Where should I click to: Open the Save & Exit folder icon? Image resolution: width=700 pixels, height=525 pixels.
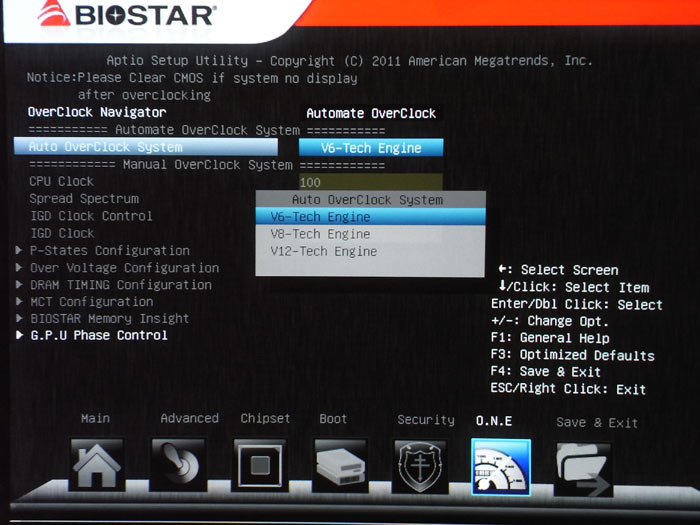(583, 469)
